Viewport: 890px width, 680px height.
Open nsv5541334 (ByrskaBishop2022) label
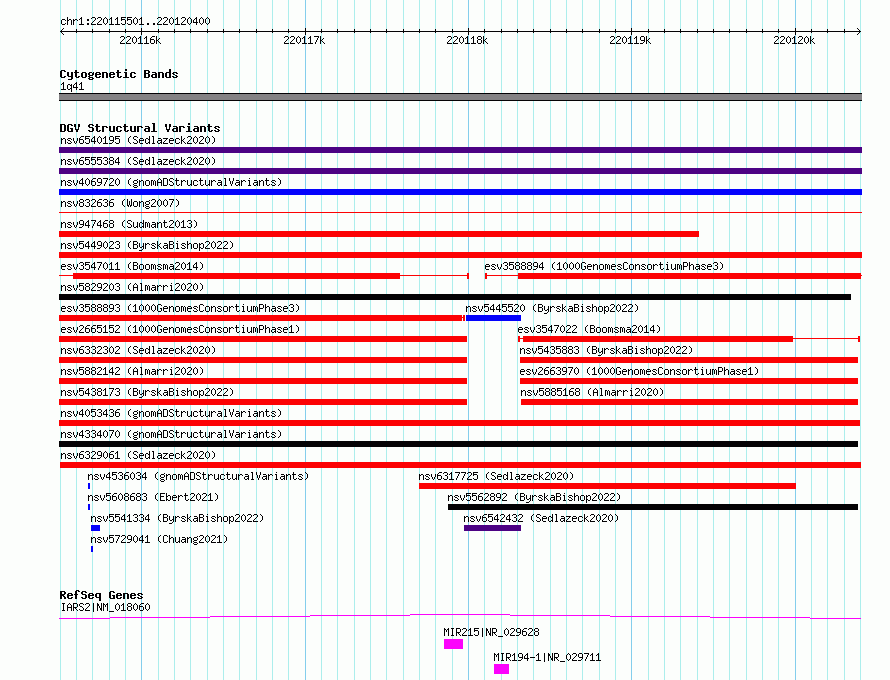click(x=177, y=518)
